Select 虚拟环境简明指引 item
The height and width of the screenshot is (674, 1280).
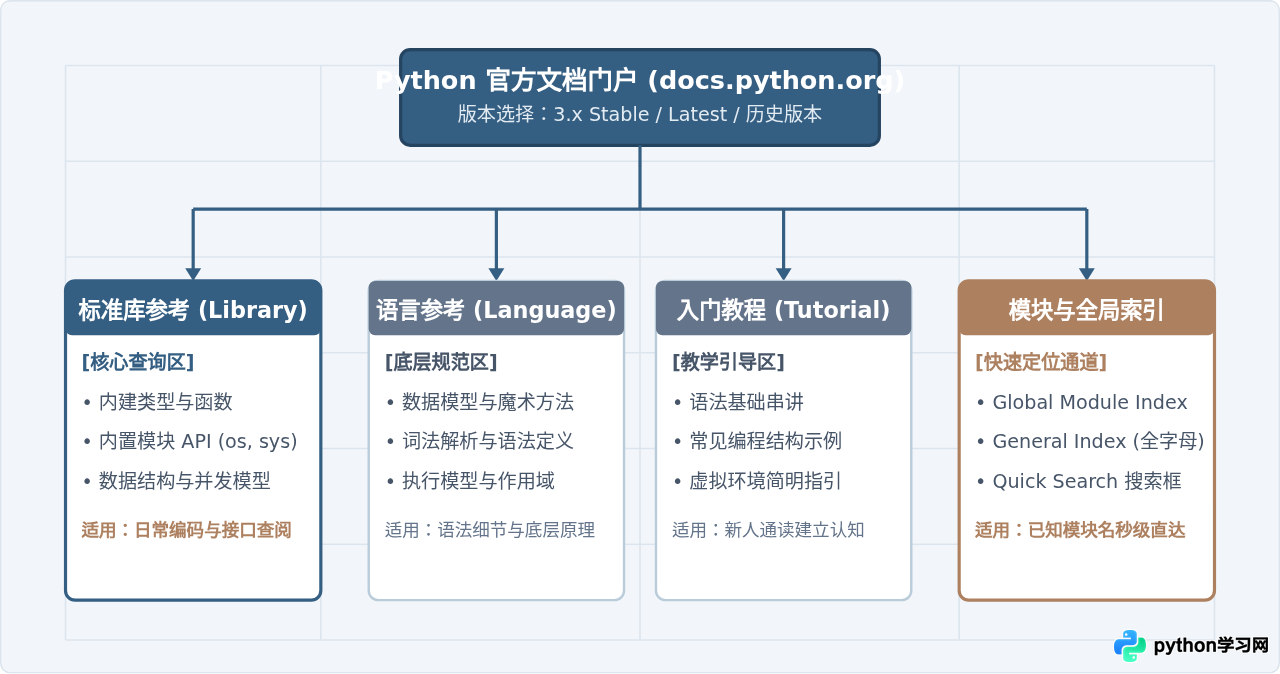(x=757, y=481)
